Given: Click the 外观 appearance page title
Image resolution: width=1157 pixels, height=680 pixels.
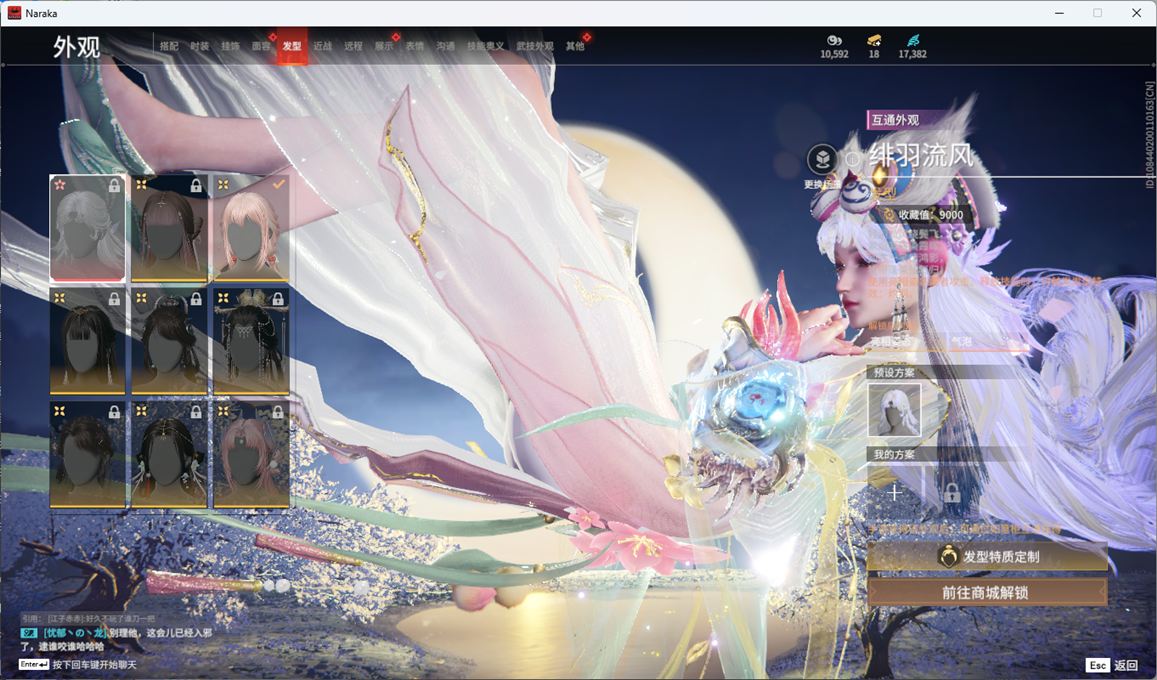Looking at the screenshot, I should coord(76,47).
